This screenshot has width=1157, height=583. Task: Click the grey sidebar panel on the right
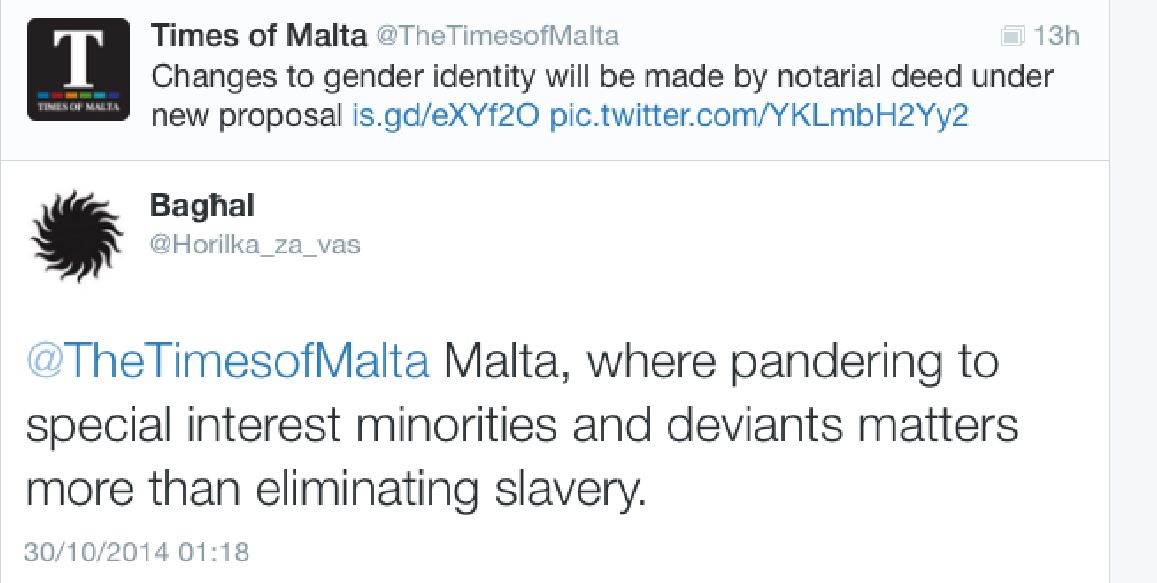point(1134,290)
